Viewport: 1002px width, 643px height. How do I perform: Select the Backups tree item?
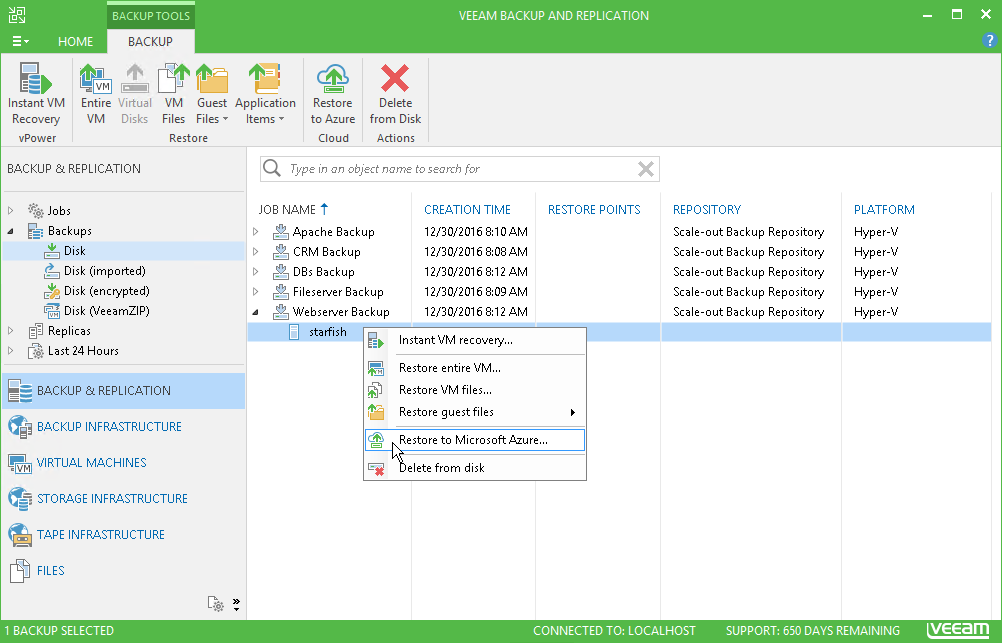click(x=70, y=231)
